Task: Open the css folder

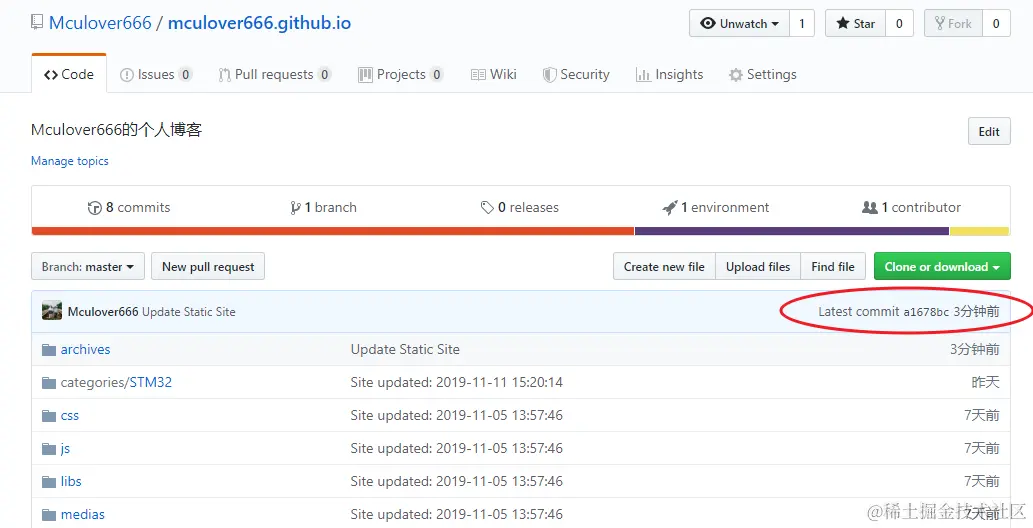Action: pos(70,415)
